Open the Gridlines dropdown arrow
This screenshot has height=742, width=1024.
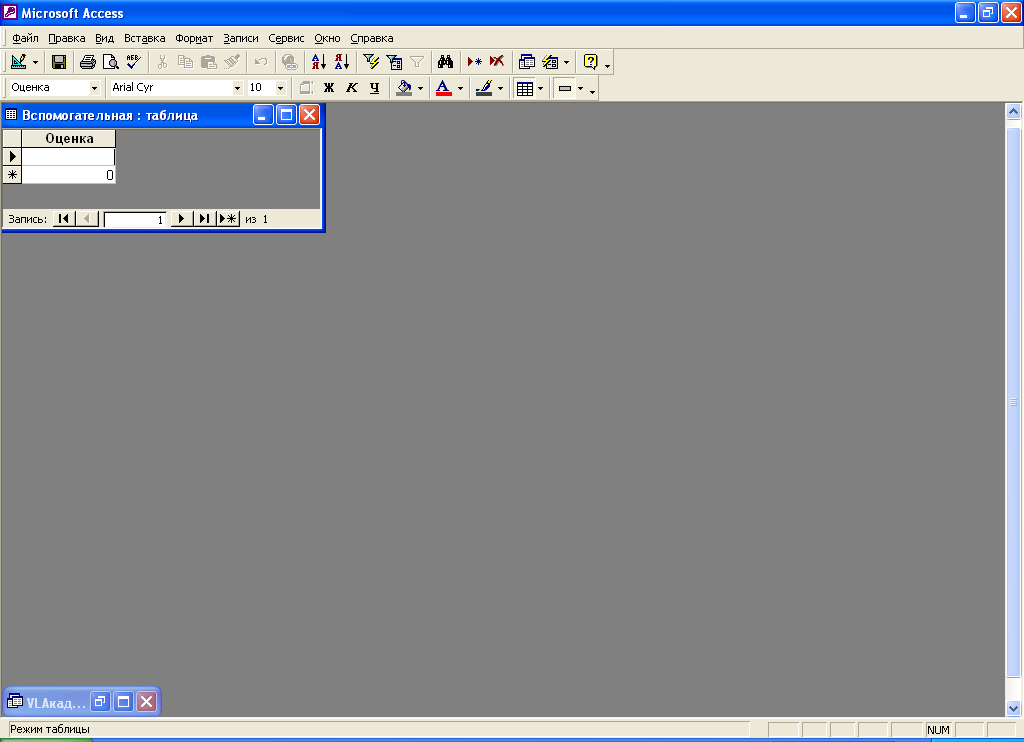point(540,88)
